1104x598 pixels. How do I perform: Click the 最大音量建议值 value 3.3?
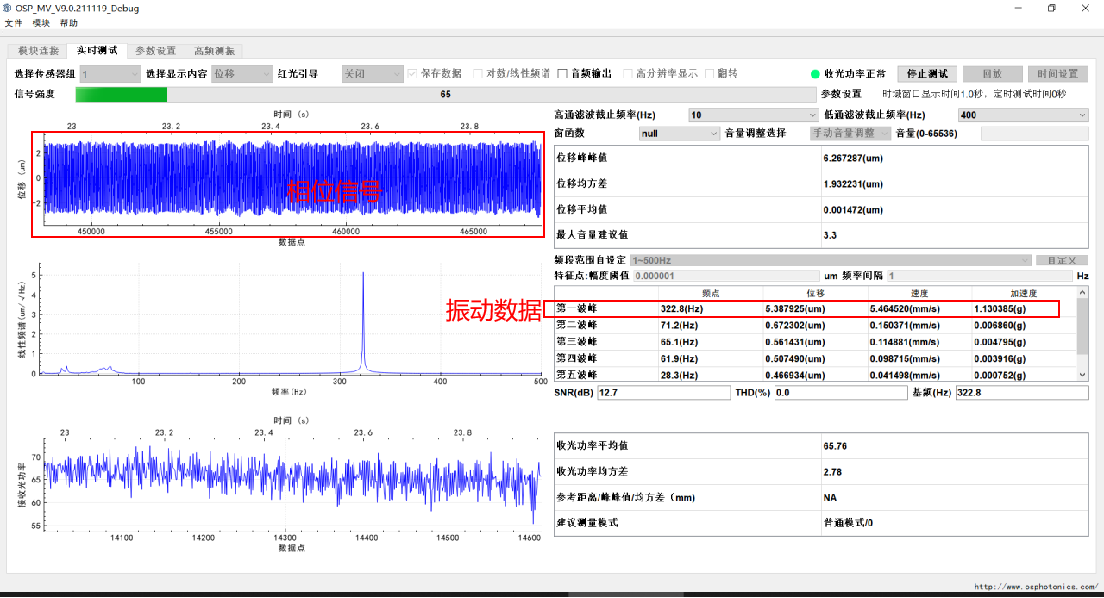pyautogui.click(x=830, y=235)
